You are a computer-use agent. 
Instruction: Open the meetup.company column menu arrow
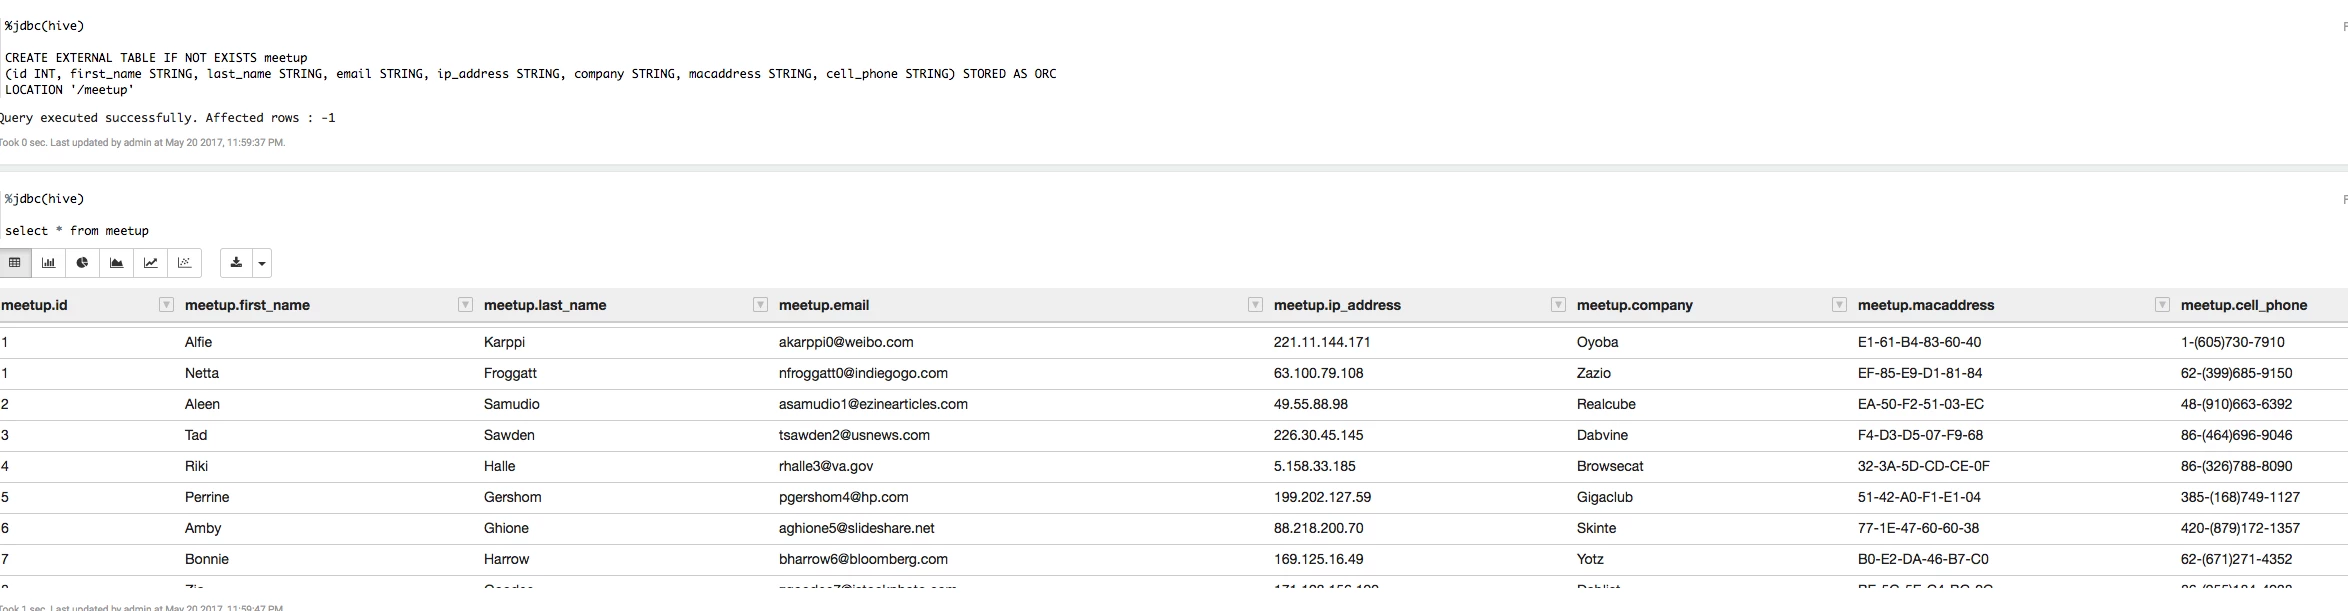click(x=1839, y=305)
